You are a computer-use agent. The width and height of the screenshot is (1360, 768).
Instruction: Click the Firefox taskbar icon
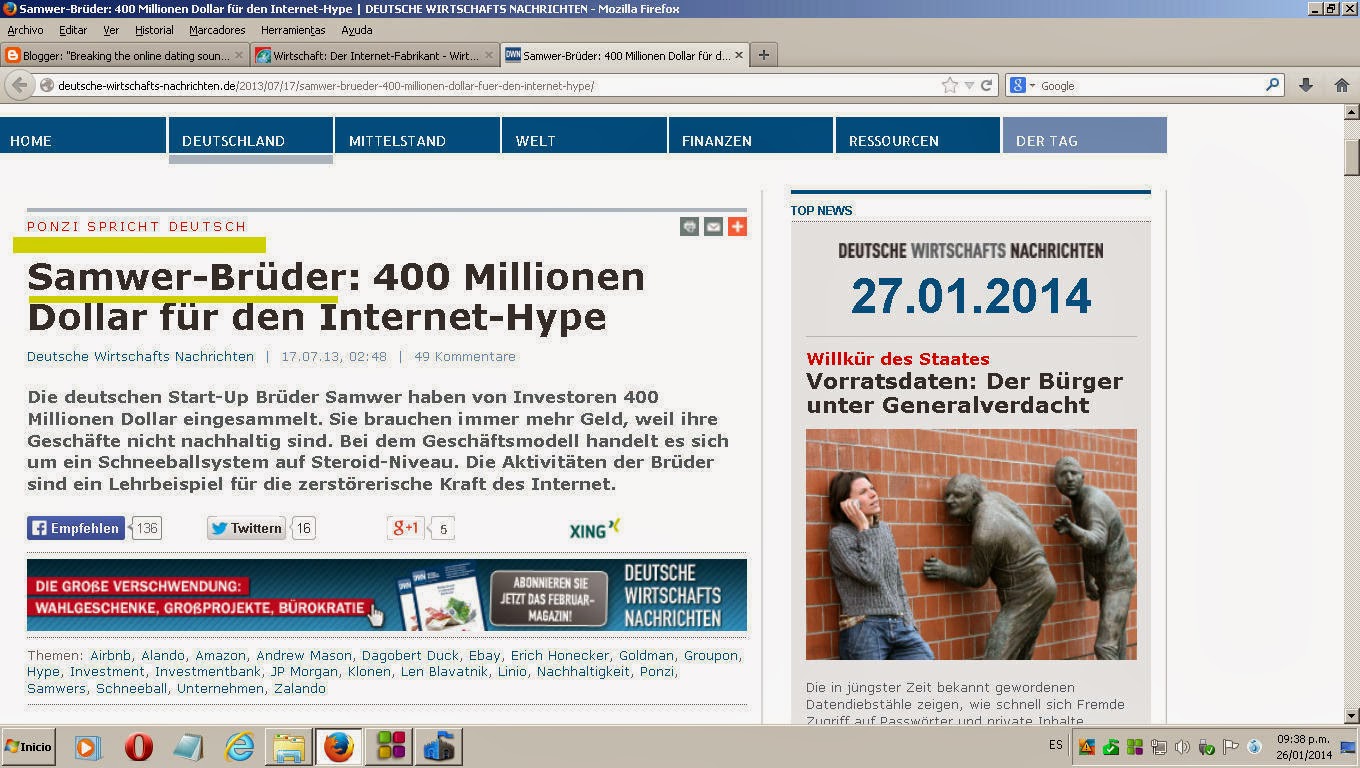(339, 747)
